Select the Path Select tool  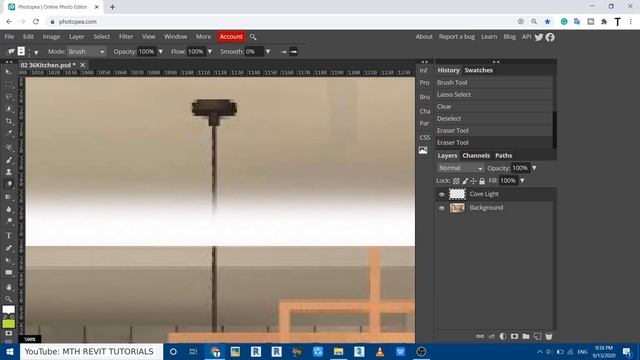pos(9,260)
